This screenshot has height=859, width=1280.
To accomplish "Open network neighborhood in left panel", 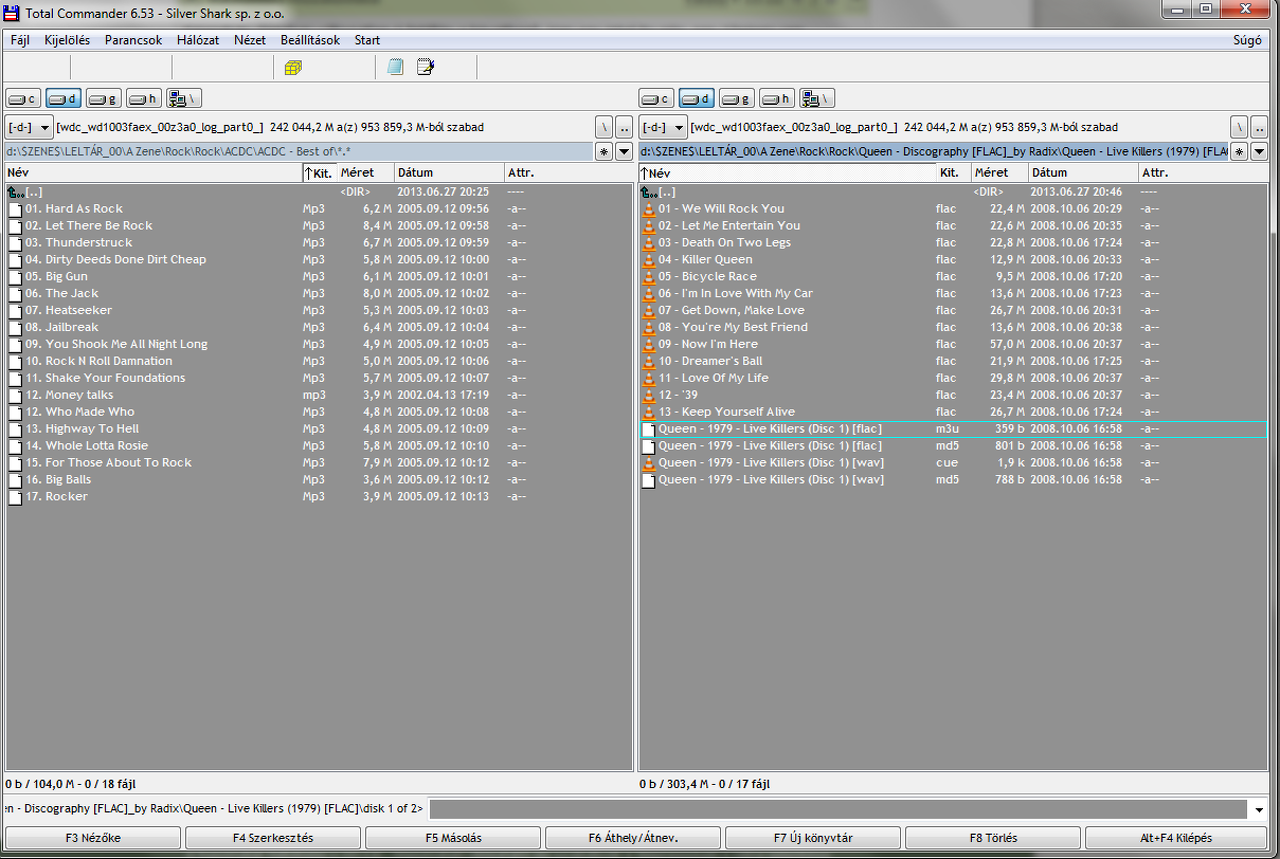I will tap(184, 98).
